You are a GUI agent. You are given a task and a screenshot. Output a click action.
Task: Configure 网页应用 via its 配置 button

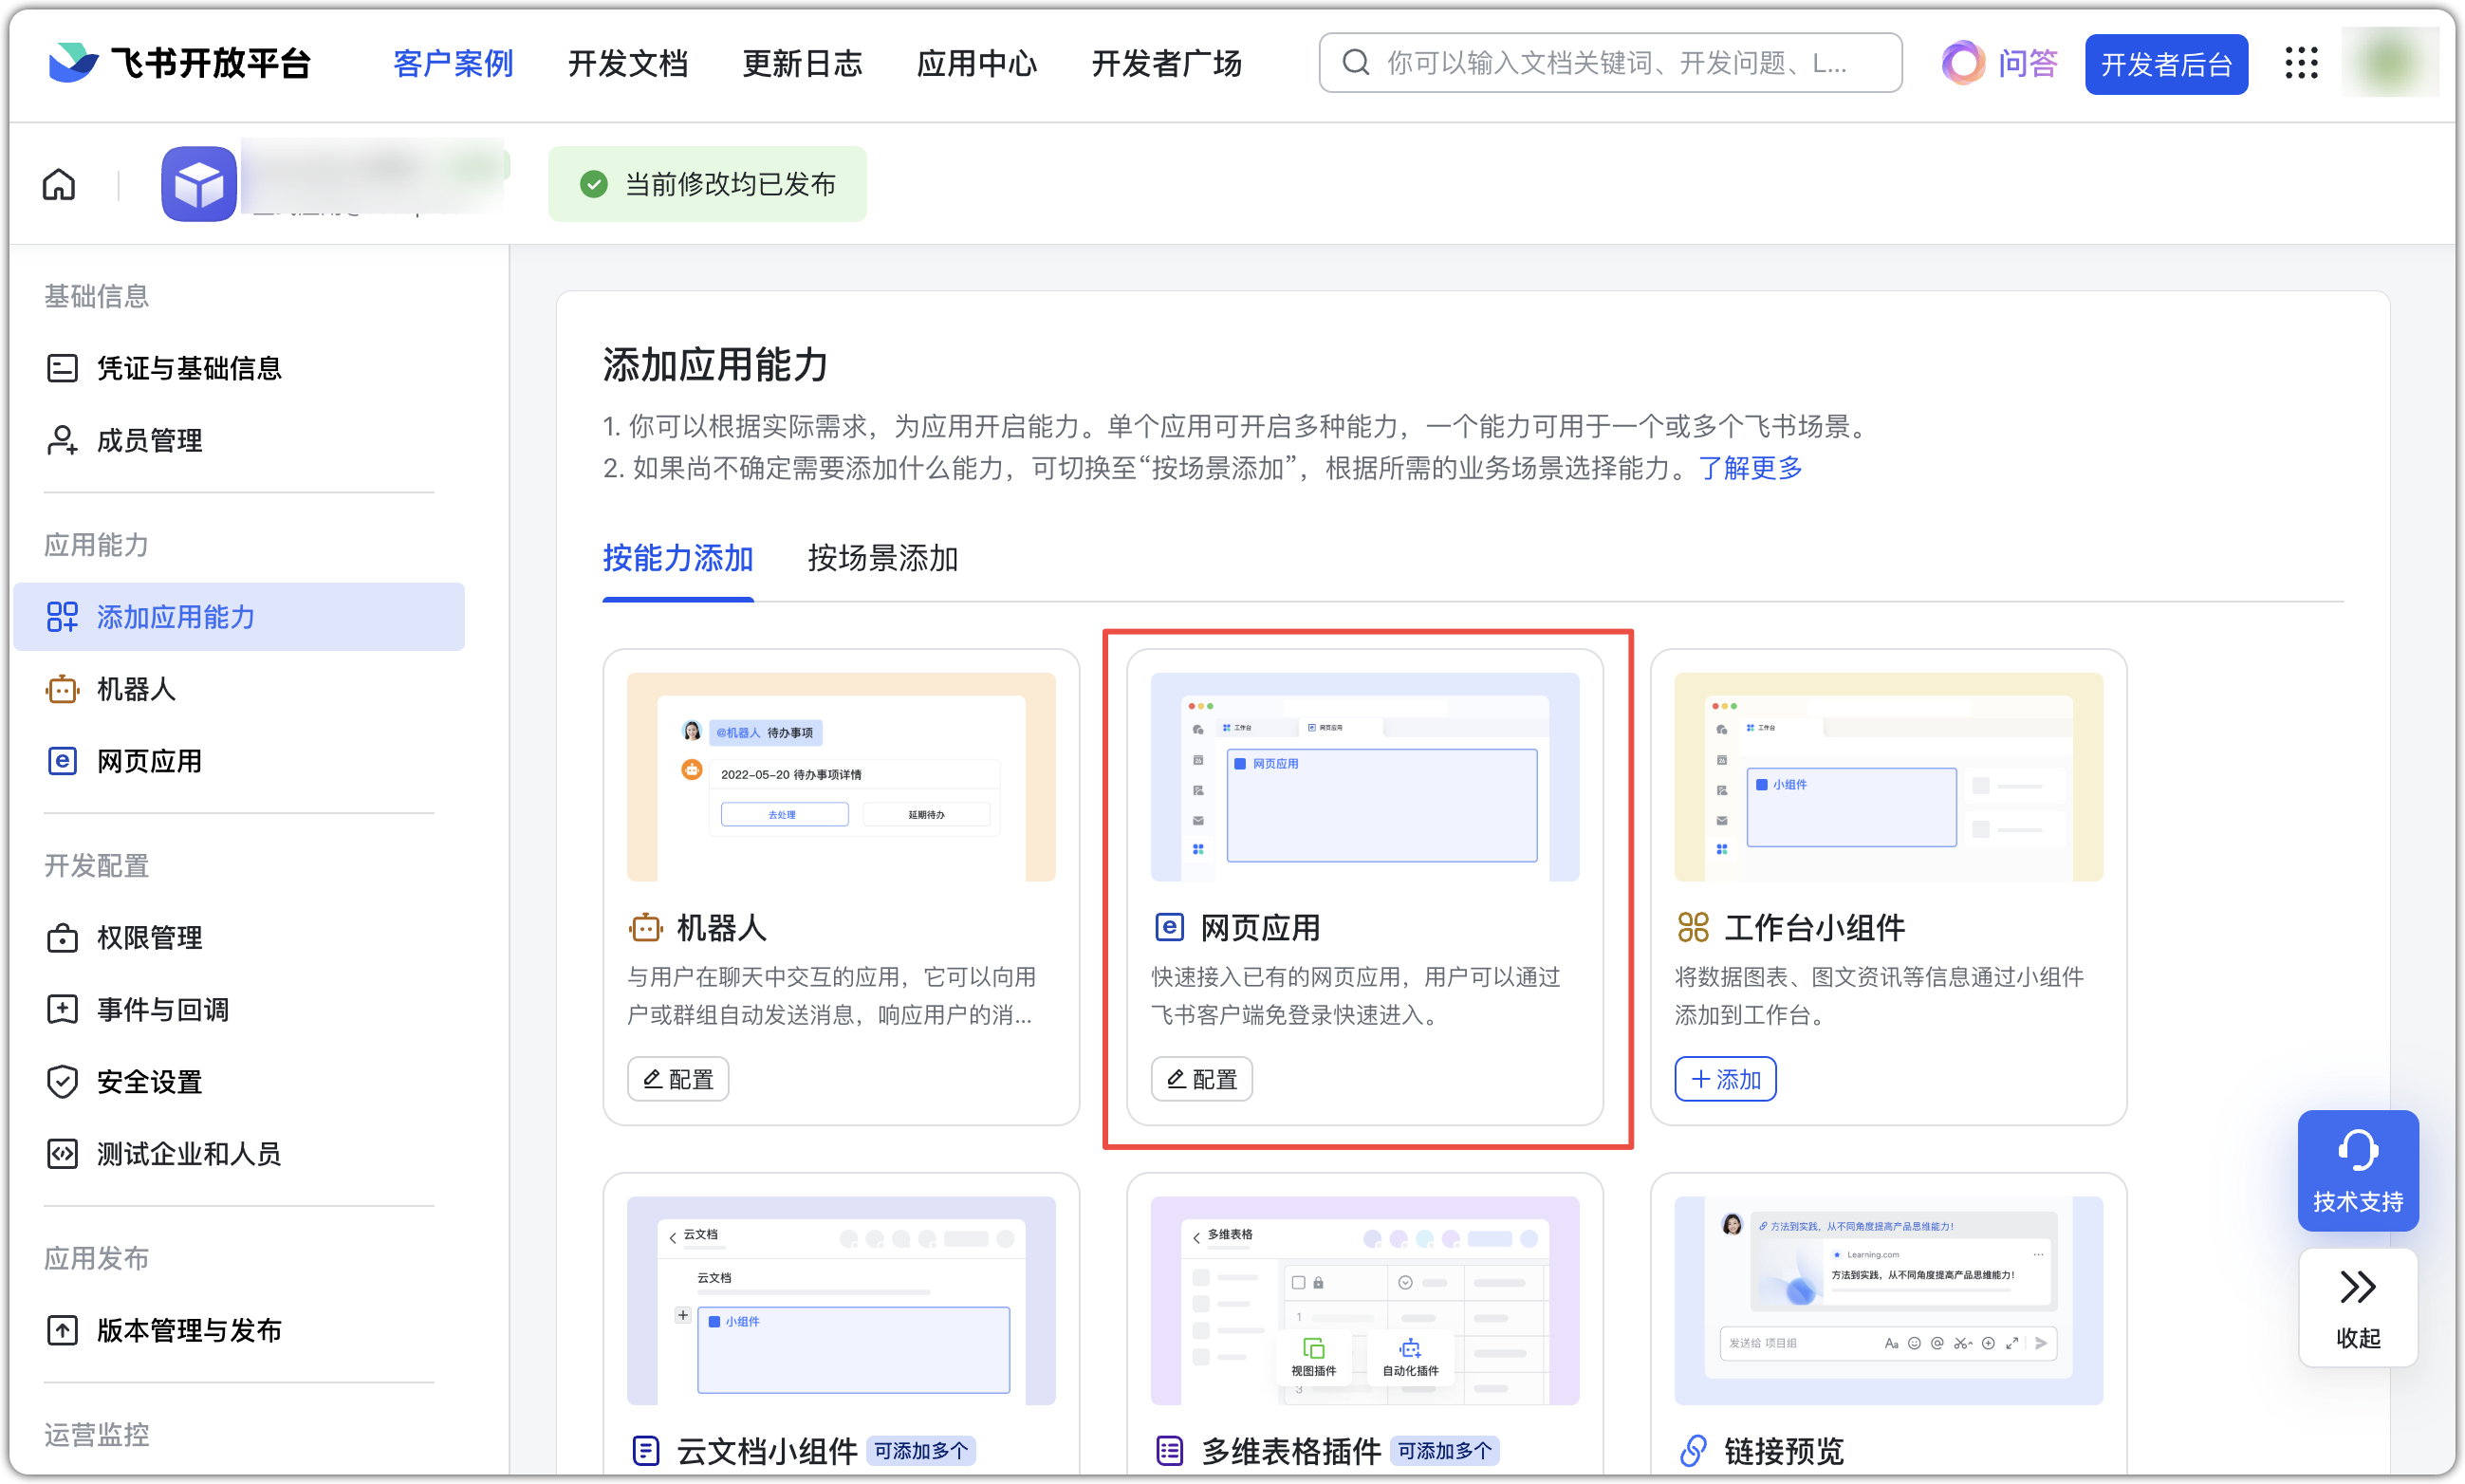[x=1201, y=1079]
